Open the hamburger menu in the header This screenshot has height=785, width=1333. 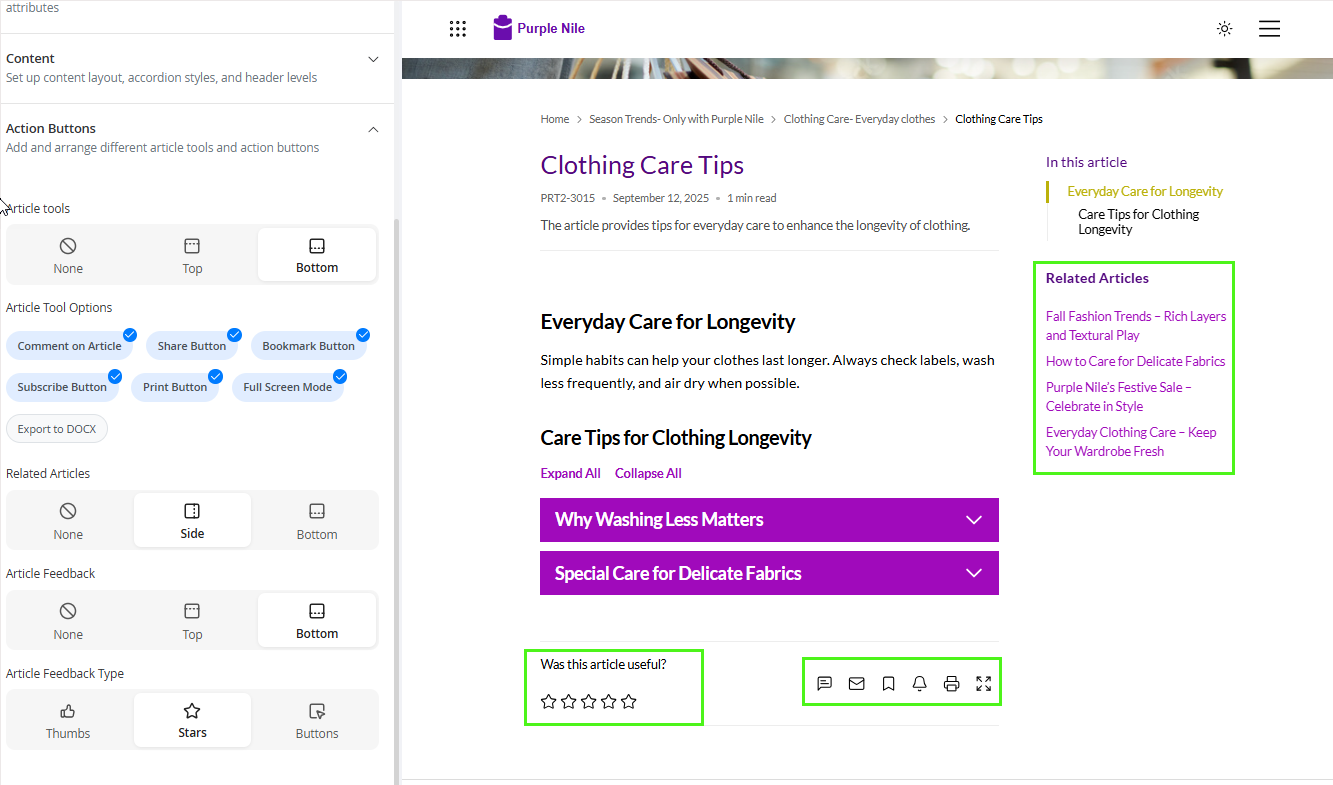click(1269, 29)
